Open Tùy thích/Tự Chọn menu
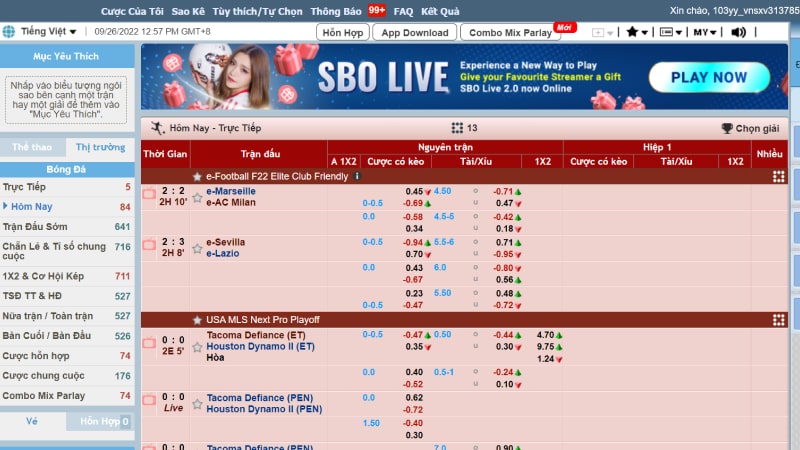 click(x=257, y=11)
